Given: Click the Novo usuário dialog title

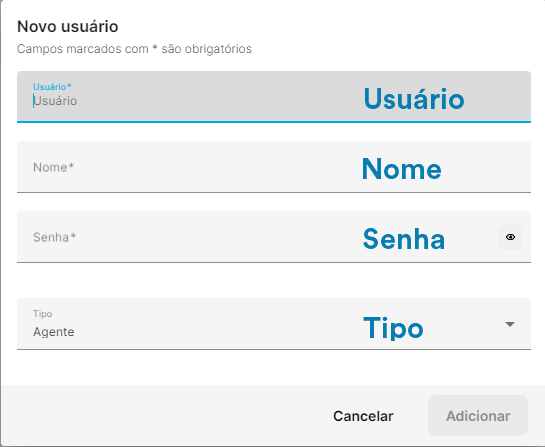Looking at the screenshot, I should [x=68, y=27].
